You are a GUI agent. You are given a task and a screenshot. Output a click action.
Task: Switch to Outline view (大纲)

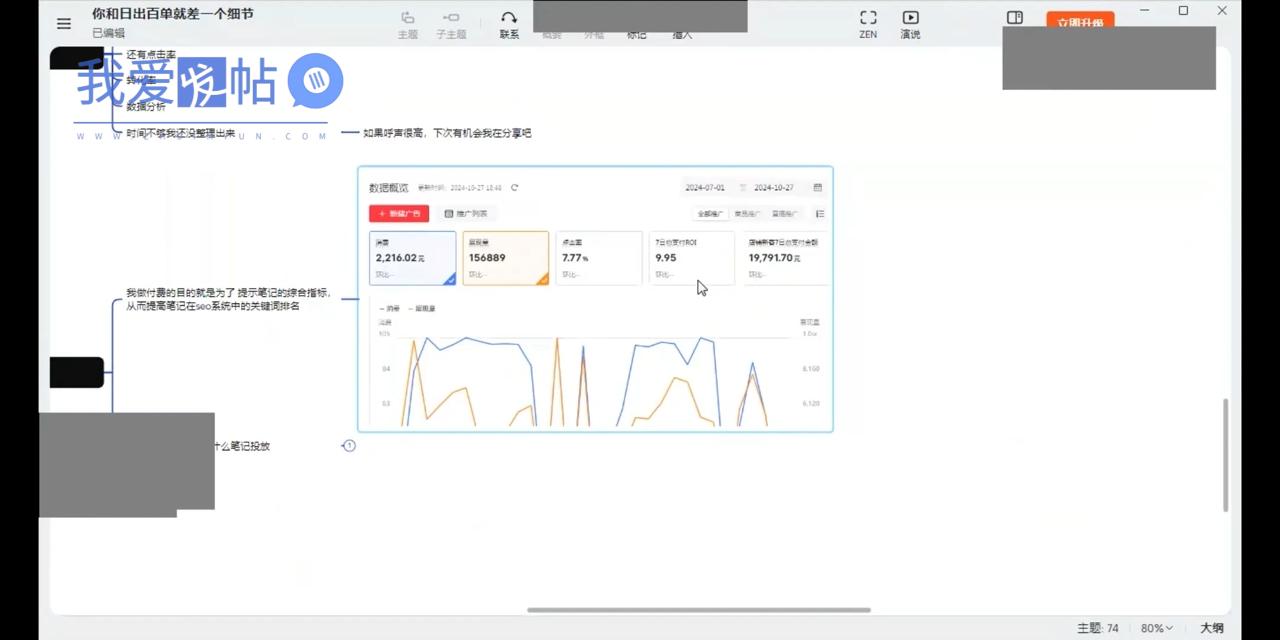pos(1212,628)
